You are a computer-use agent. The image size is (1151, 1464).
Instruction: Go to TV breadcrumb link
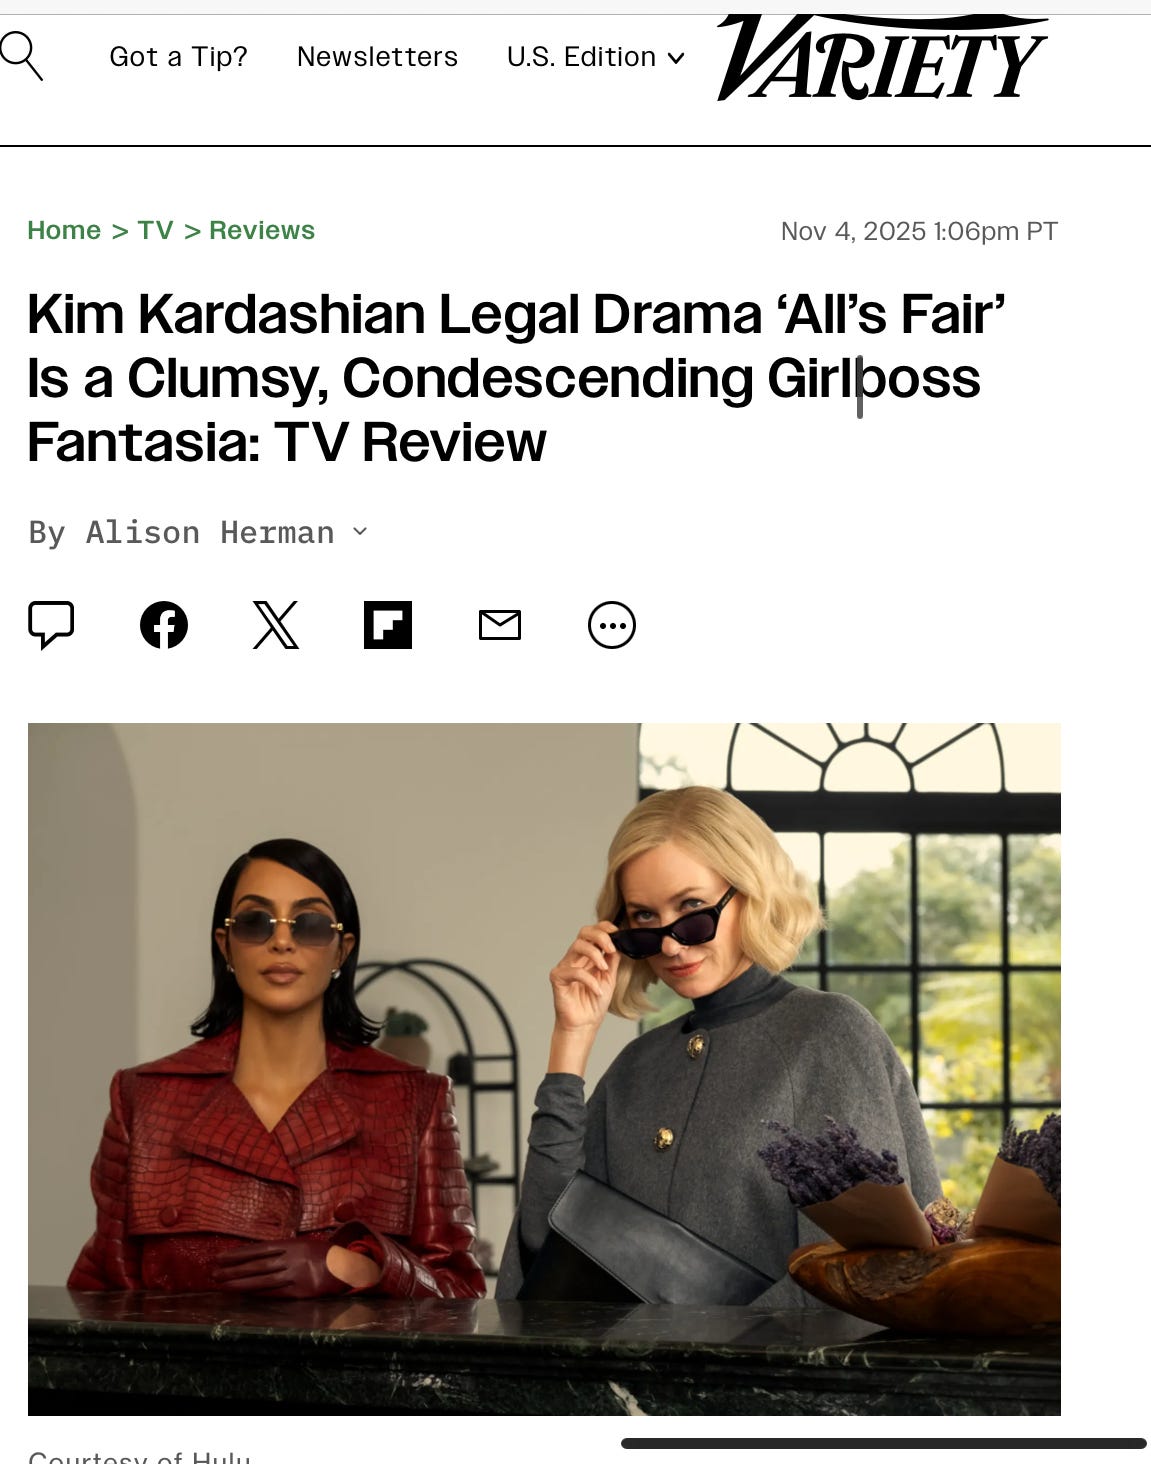[155, 230]
